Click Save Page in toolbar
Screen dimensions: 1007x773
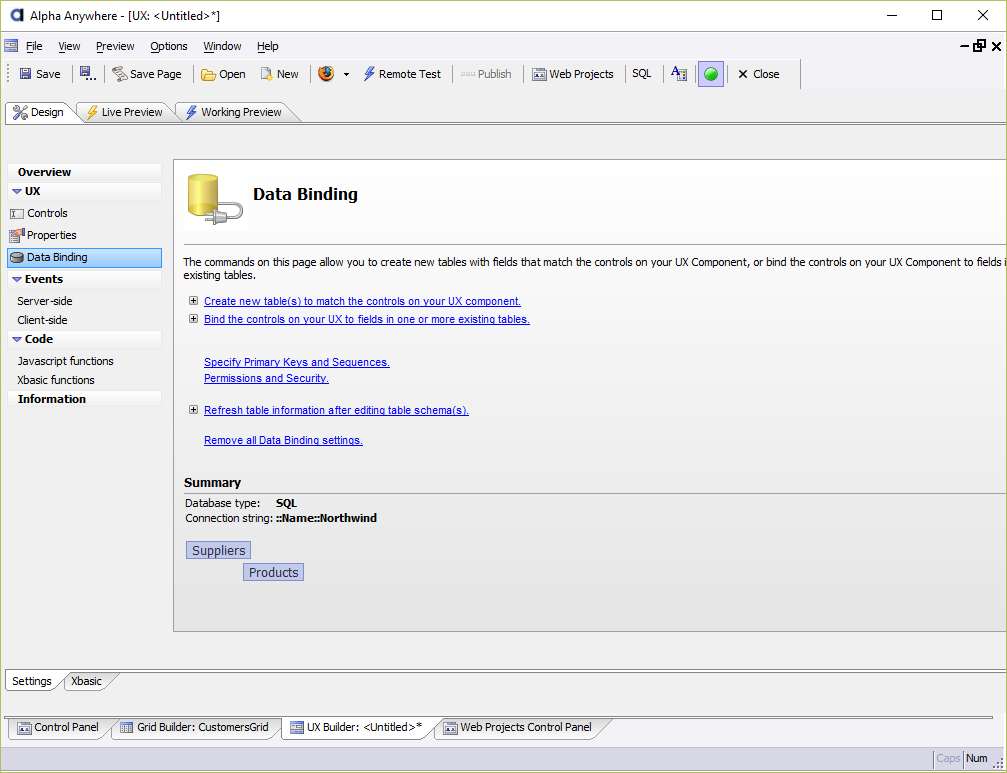[147, 74]
